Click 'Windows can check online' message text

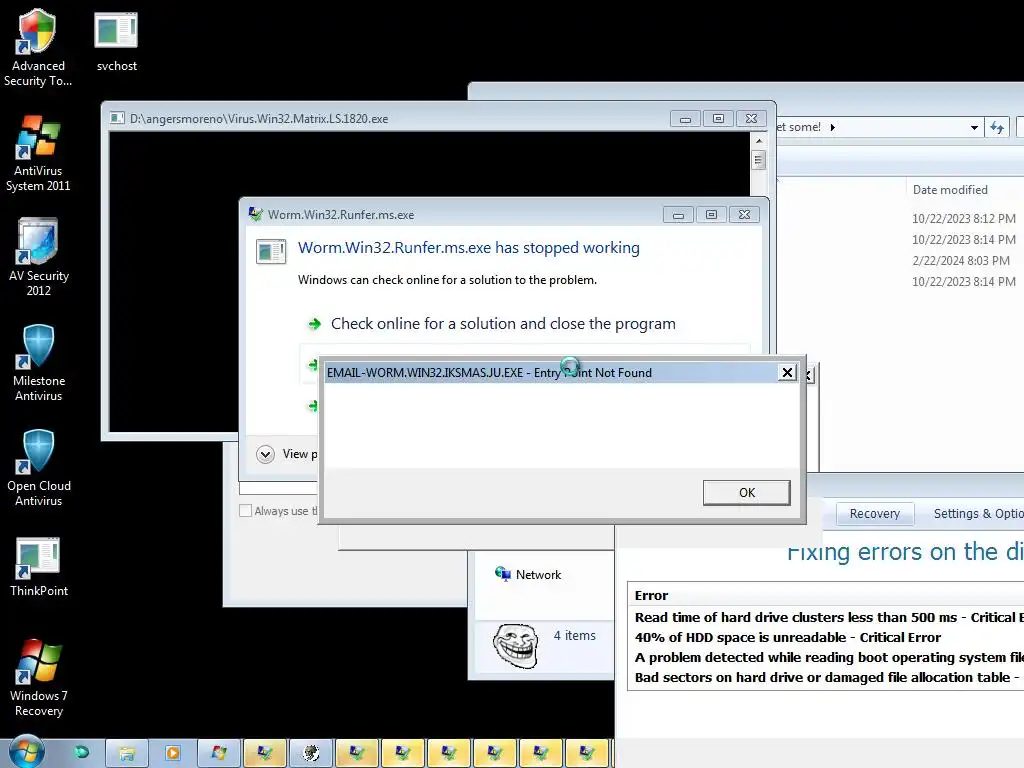[447, 280]
